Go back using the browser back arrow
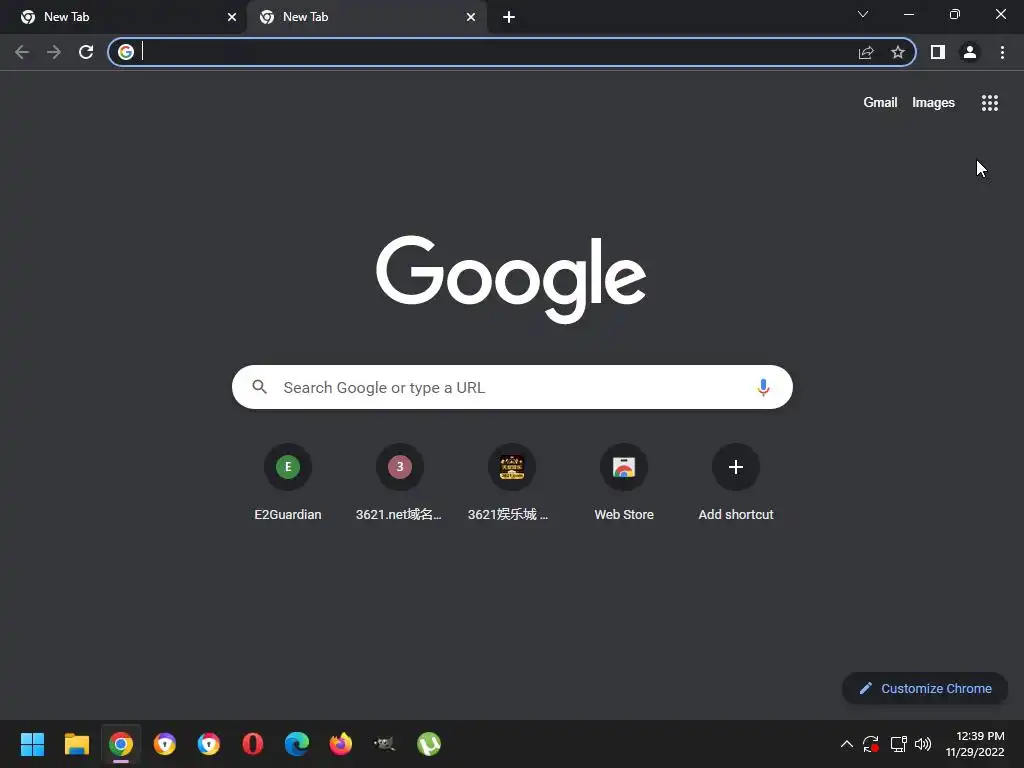This screenshot has height=768, width=1024. [x=22, y=52]
